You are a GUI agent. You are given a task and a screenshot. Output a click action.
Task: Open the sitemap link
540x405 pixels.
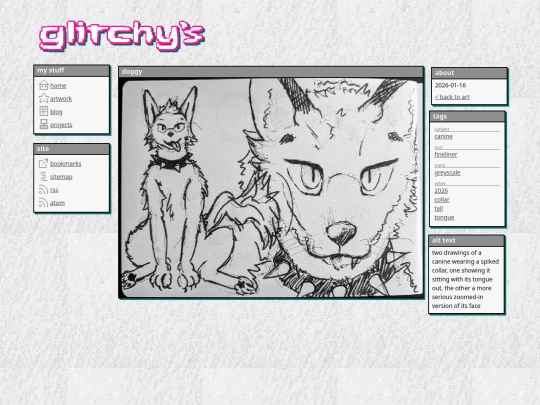coord(61,177)
